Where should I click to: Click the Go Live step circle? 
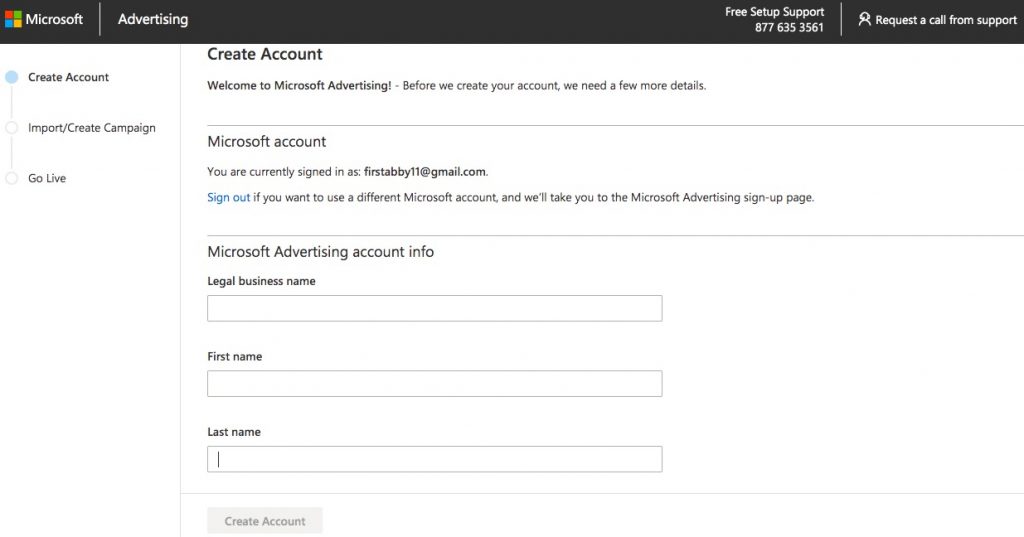tap(12, 178)
